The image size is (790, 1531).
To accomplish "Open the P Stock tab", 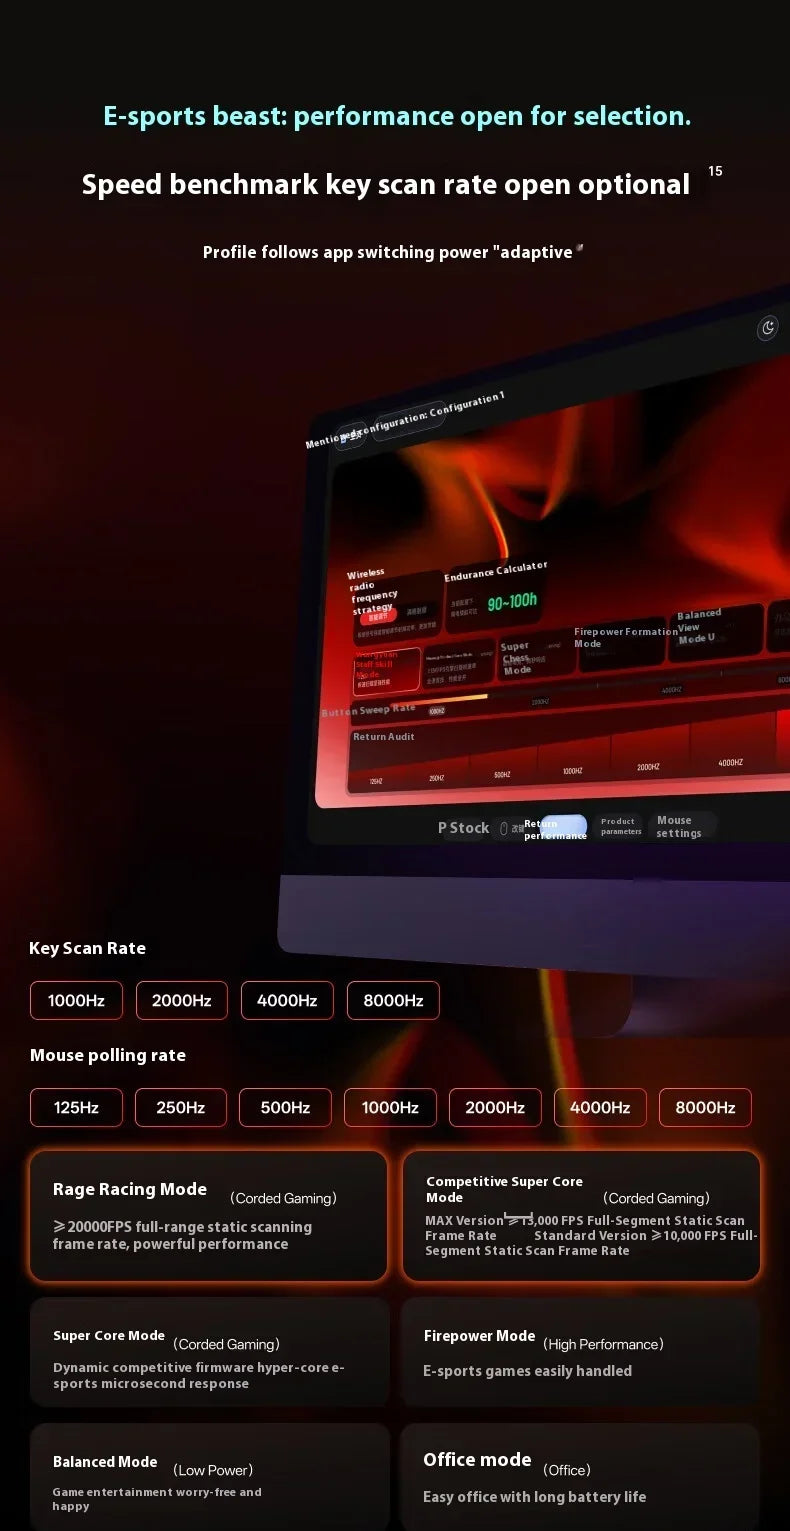I will tap(463, 828).
